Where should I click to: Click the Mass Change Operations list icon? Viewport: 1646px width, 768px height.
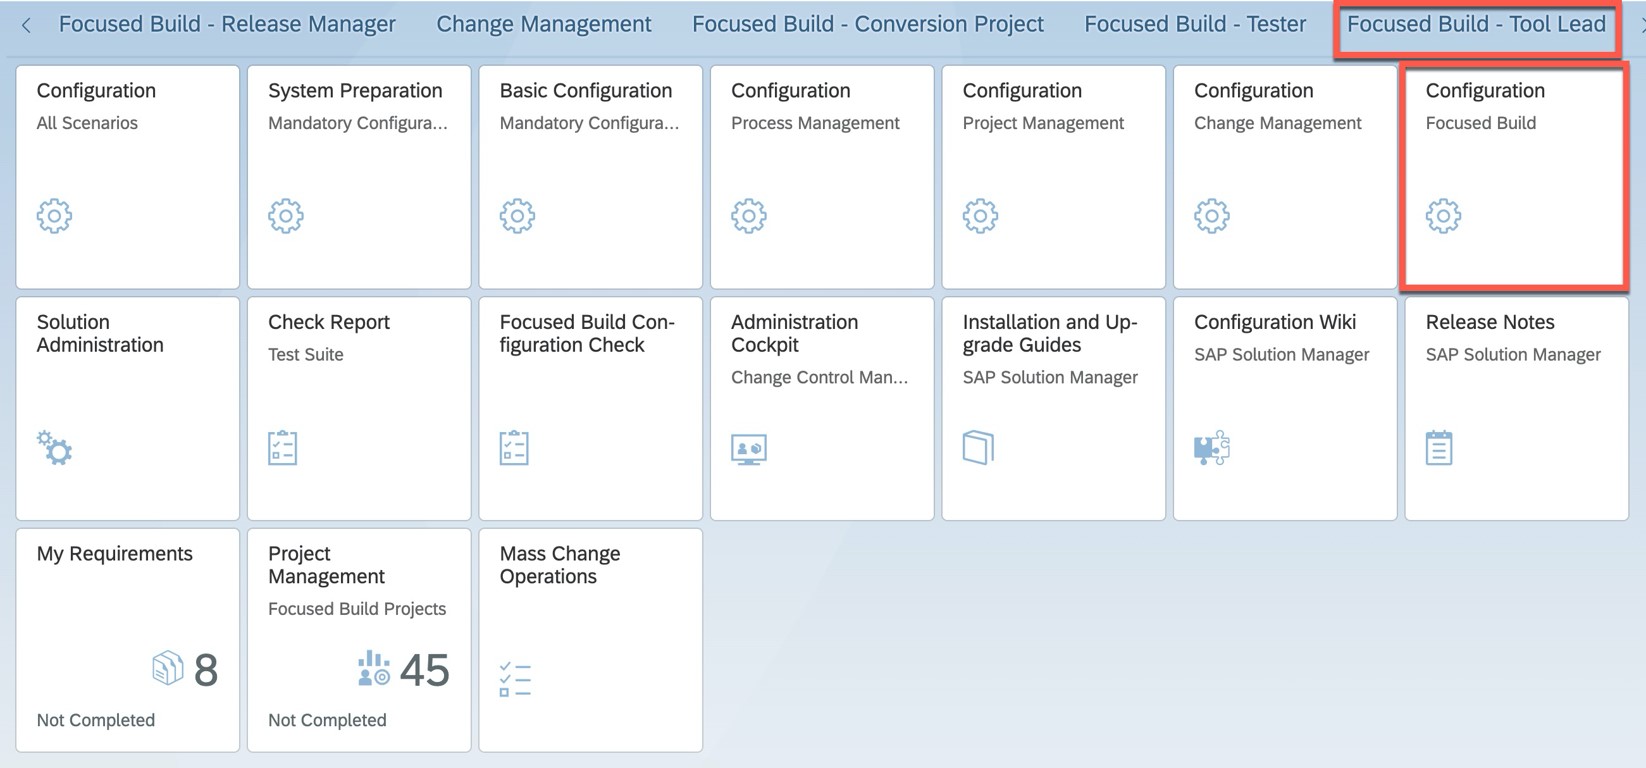point(515,679)
